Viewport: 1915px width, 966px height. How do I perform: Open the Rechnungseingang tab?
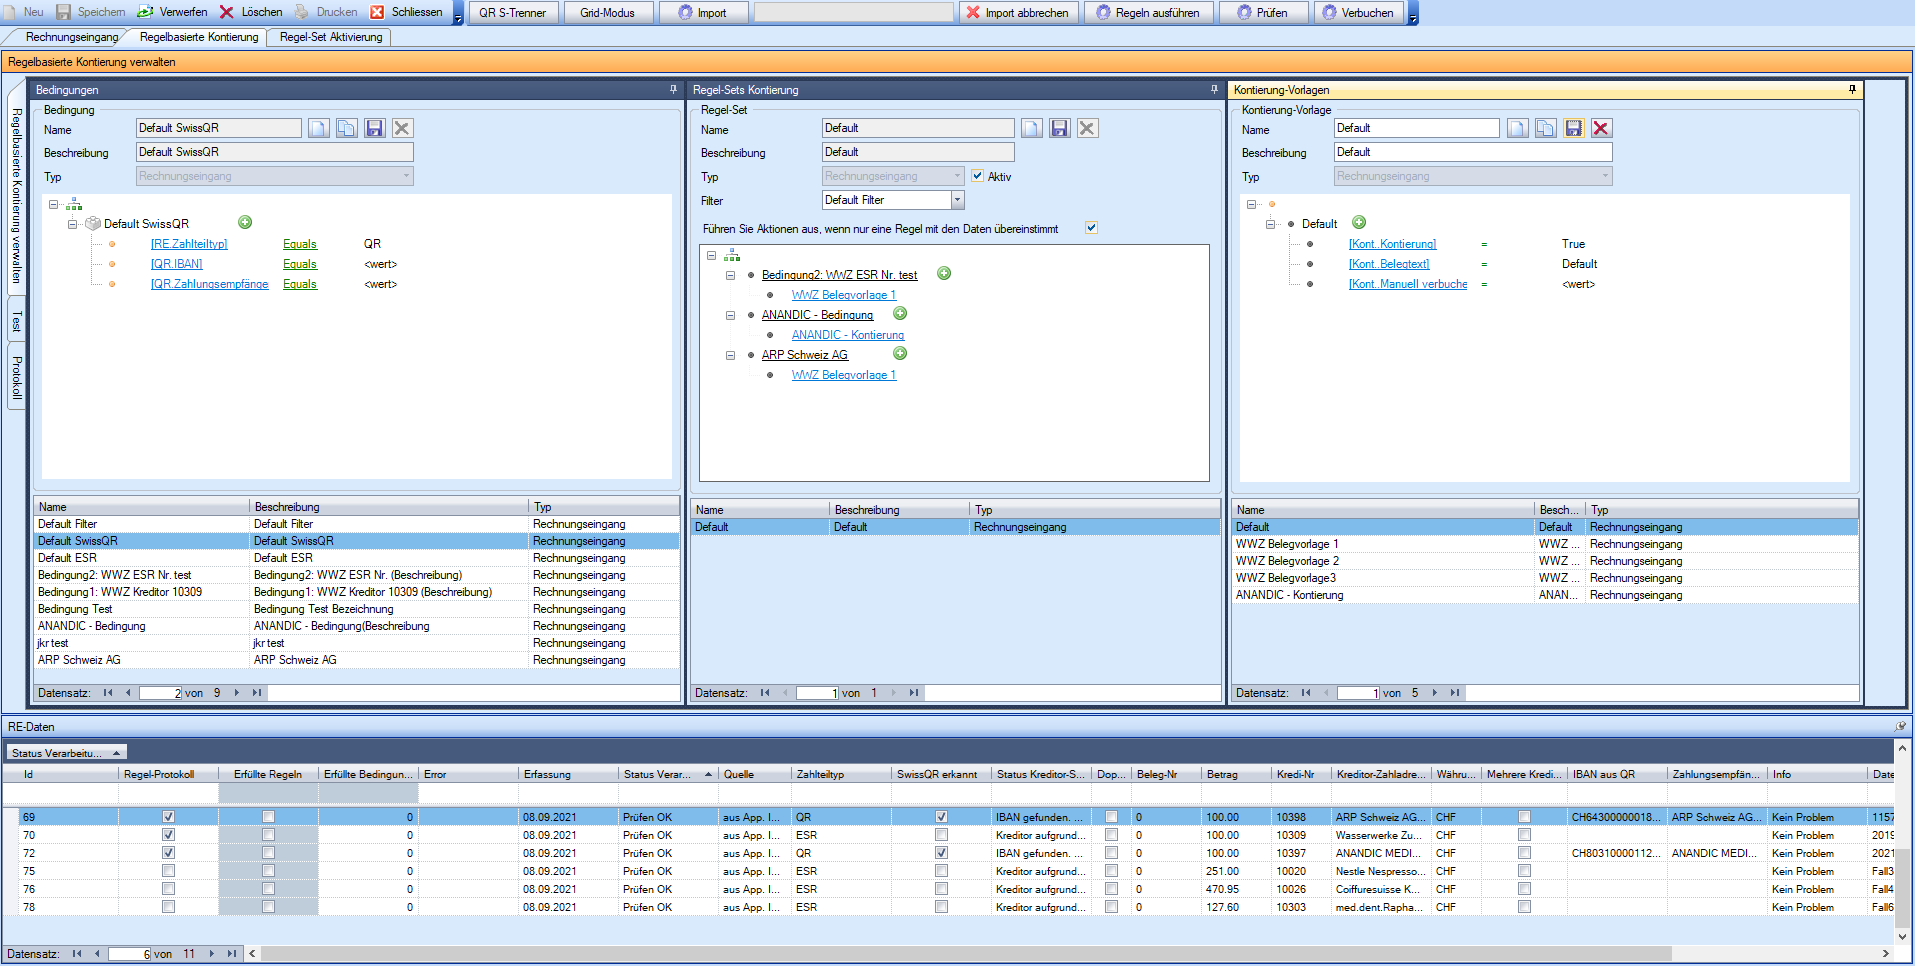pos(72,37)
